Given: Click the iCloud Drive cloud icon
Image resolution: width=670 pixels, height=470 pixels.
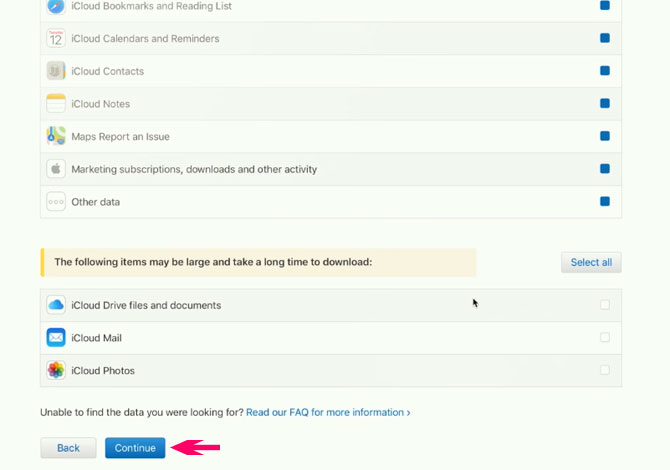Looking at the screenshot, I should [56, 305].
